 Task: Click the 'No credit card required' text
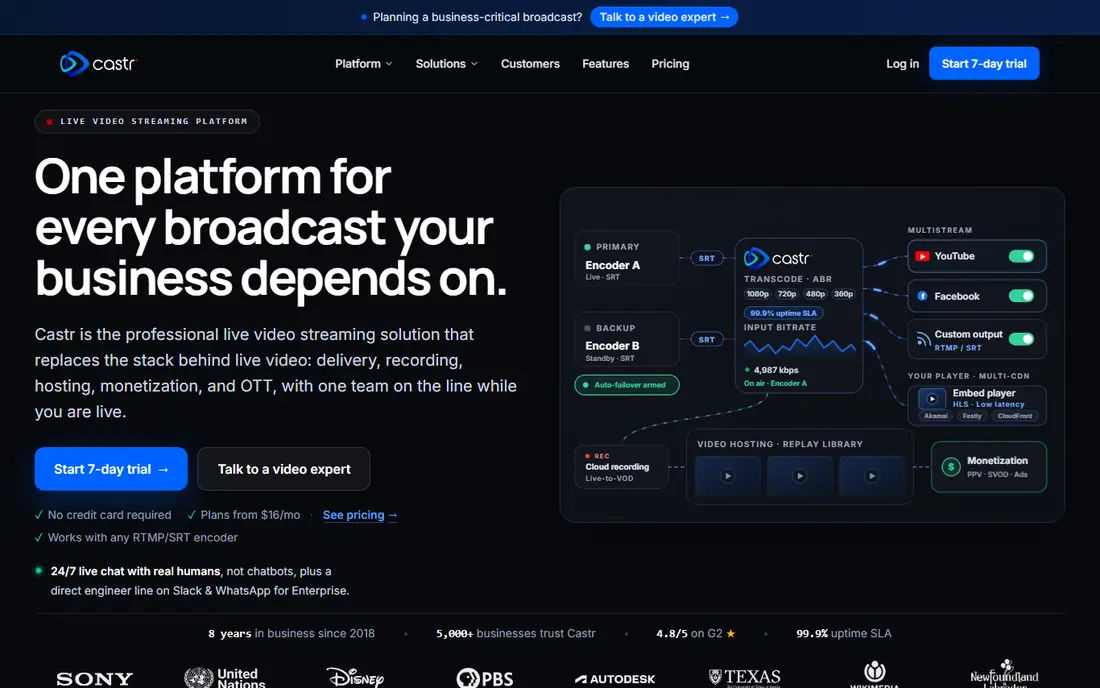(109, 515)
